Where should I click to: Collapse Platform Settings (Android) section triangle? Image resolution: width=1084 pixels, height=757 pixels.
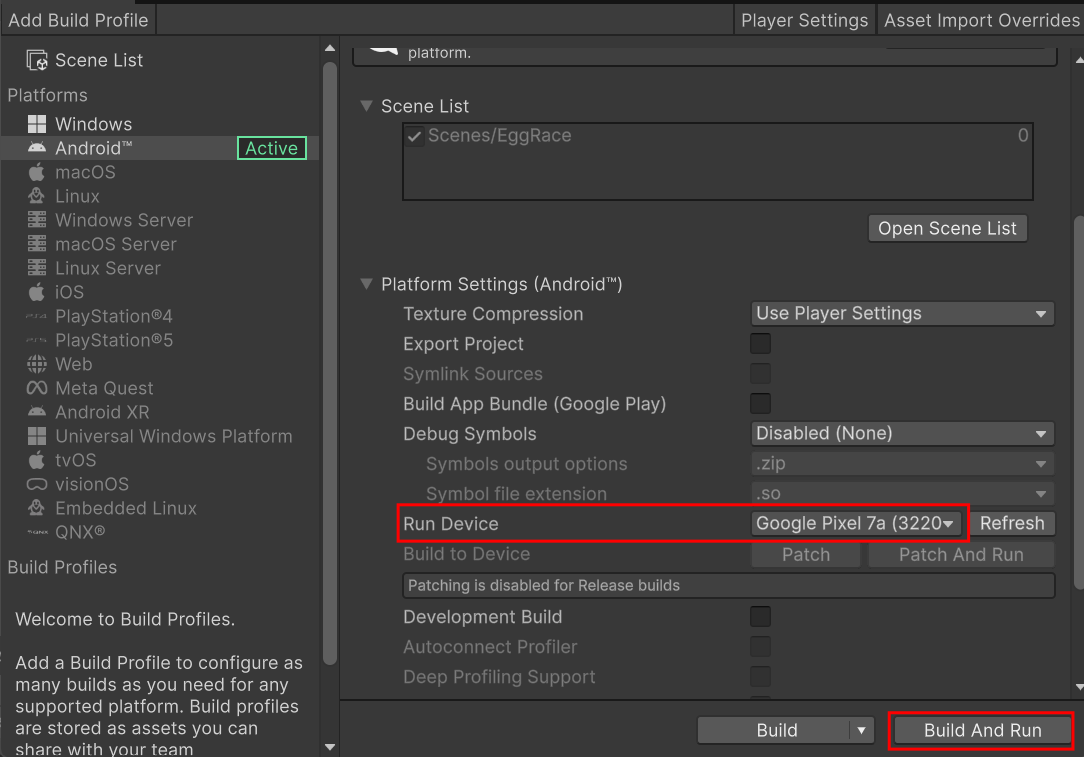[x=366, y=284]
